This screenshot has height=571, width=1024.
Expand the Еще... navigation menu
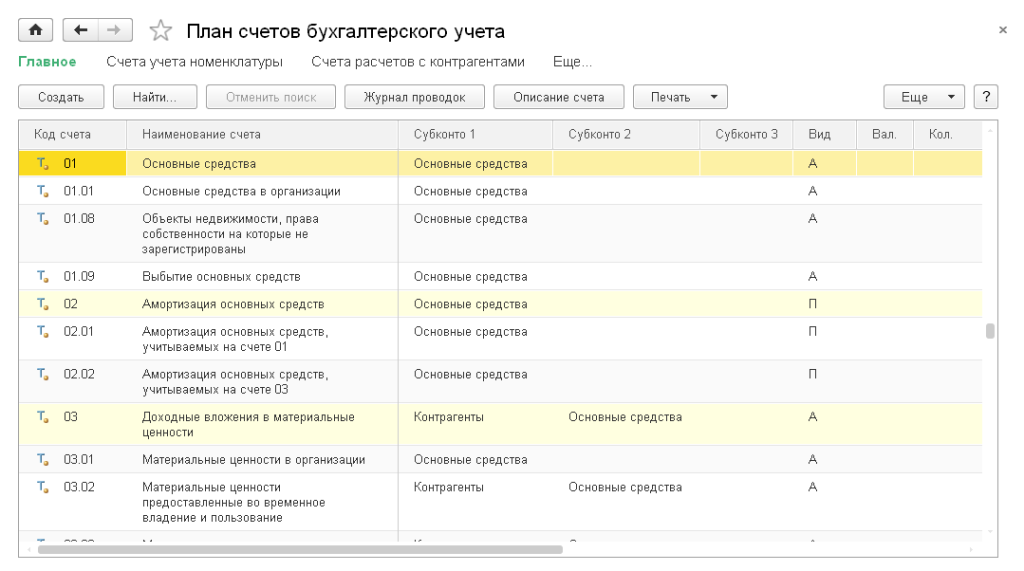[572, 62]
